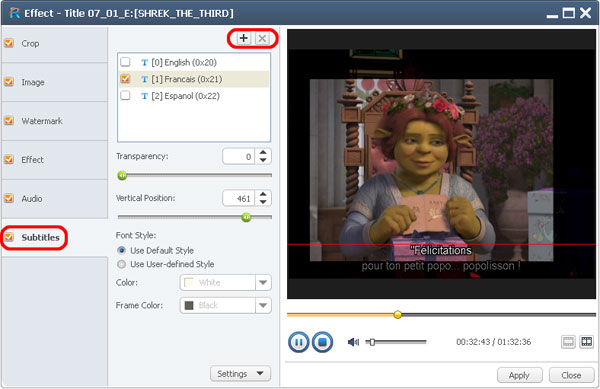This screenshot has height=389, width=600.
Task: Select Use Default Style radio button
Action: tap(122, 251)
